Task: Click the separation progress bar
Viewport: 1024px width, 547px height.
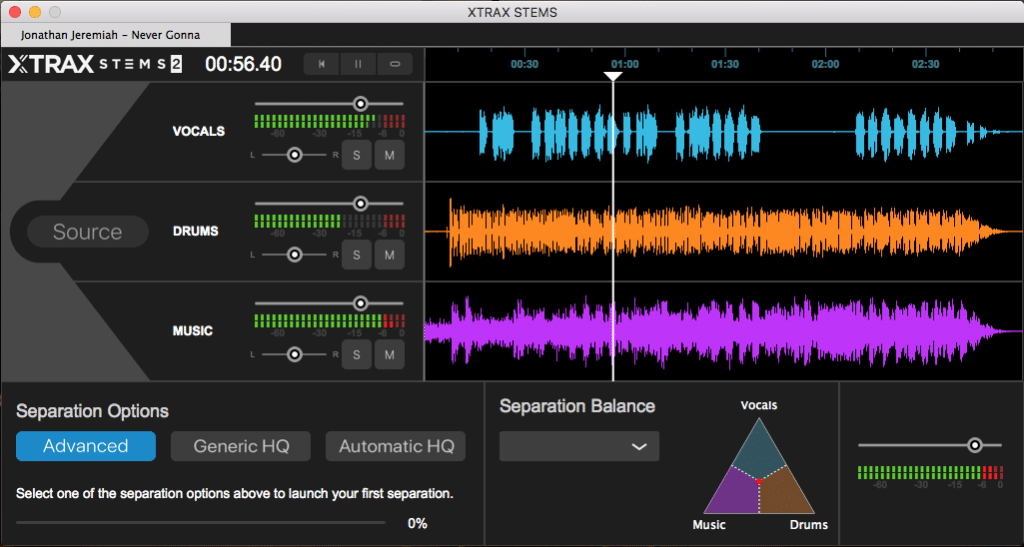Action: click(200, 522)
